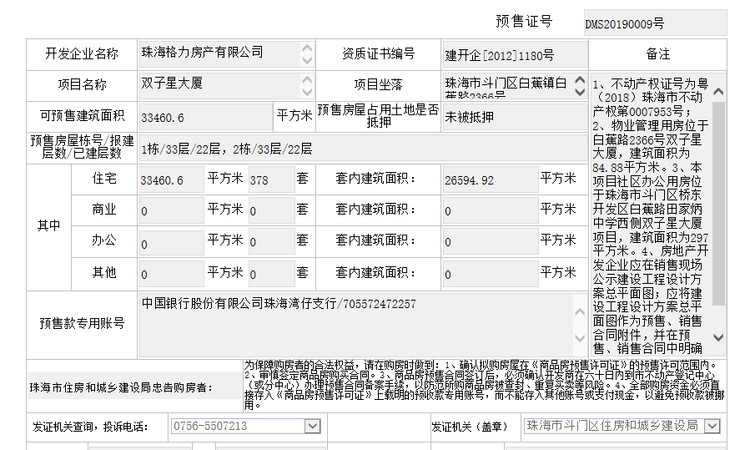Click up arrow in 项目坐落 field

(x=580, y=79)
